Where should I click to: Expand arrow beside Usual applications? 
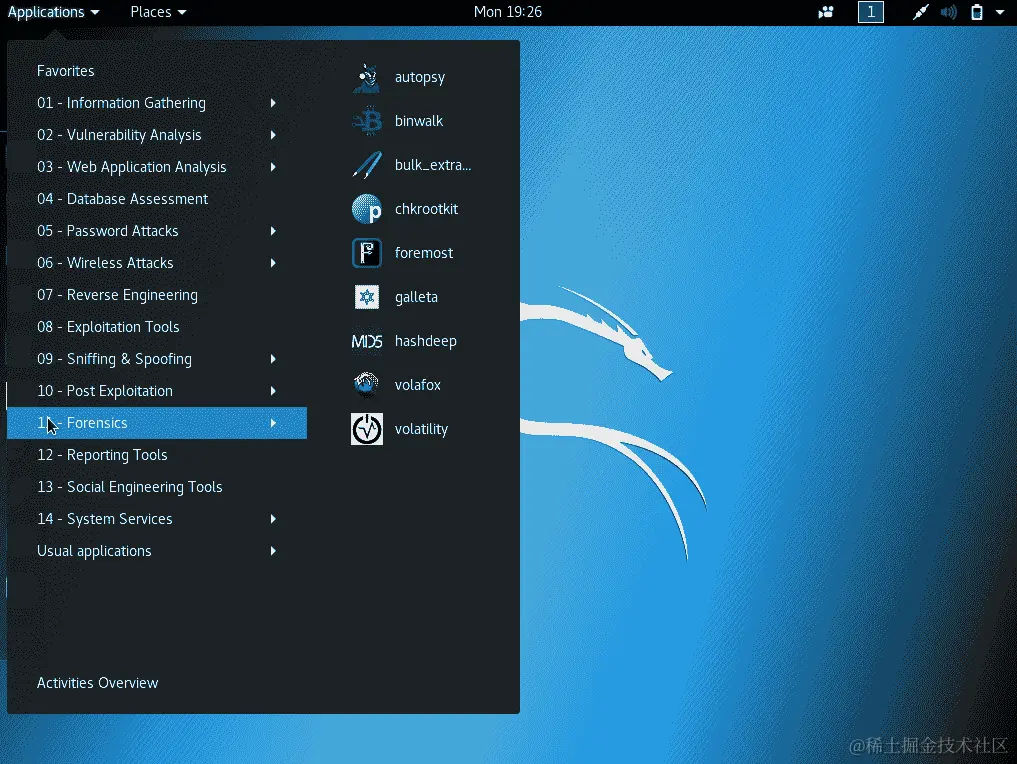(273, 551)
